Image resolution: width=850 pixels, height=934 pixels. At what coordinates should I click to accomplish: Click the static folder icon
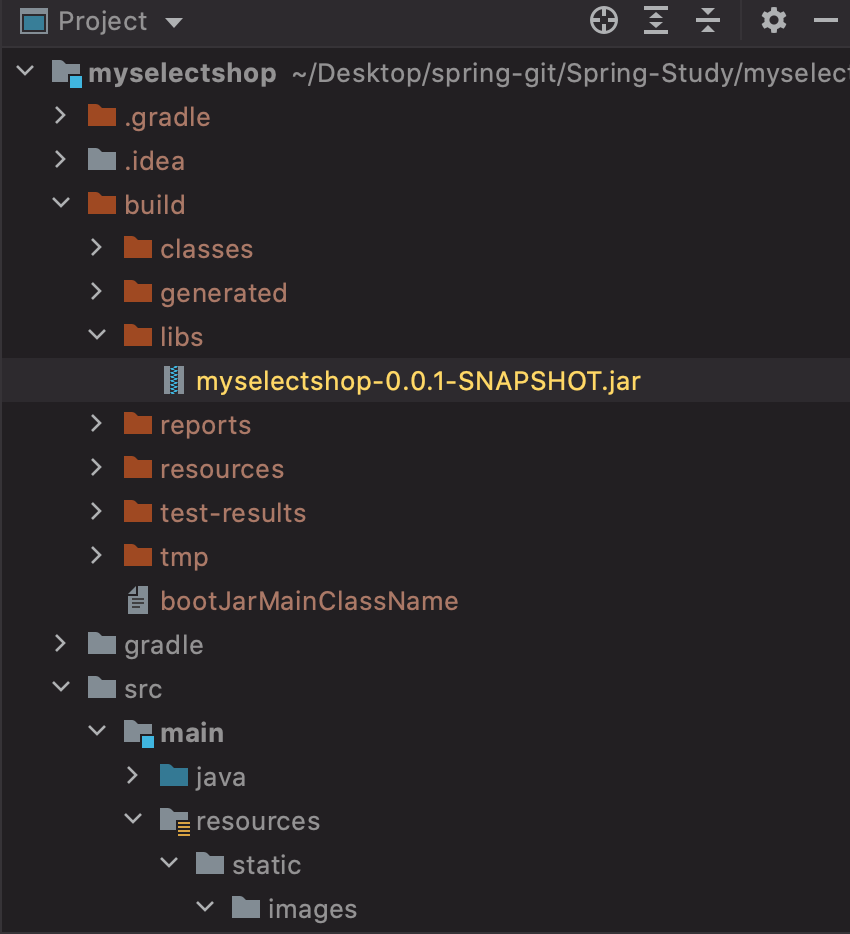(x=210, y=864)
